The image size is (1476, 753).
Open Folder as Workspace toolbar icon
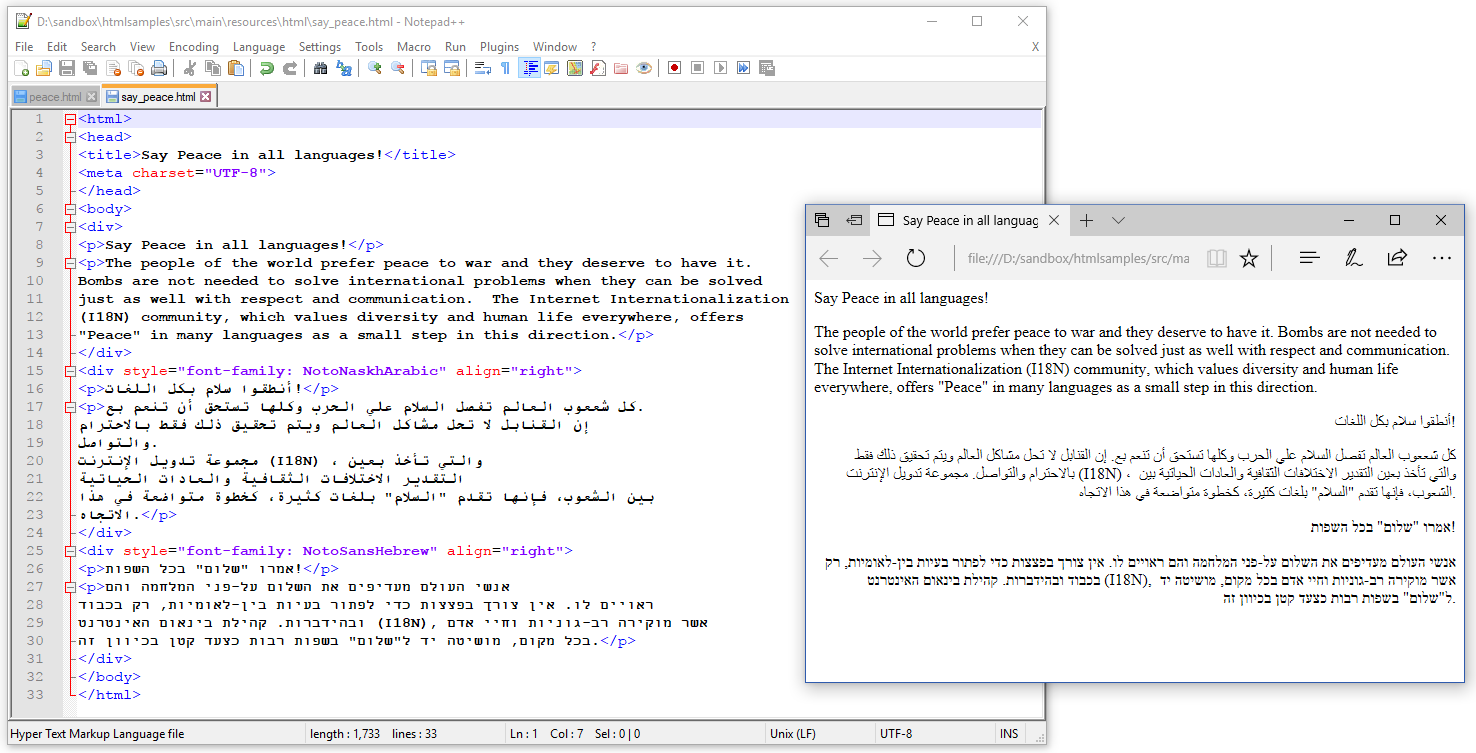(x=621, y=68)
